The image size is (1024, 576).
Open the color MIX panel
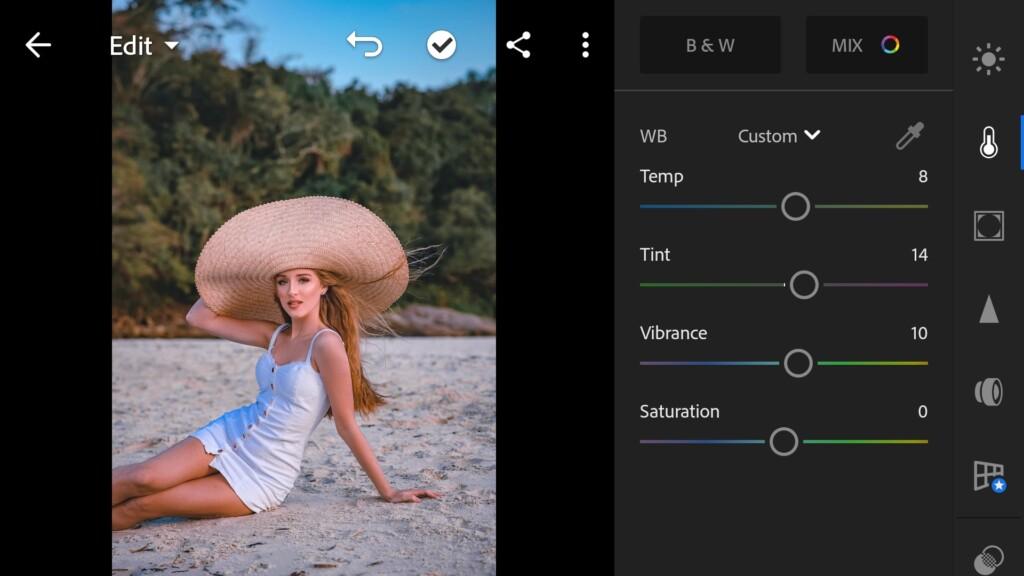point(867,45)
